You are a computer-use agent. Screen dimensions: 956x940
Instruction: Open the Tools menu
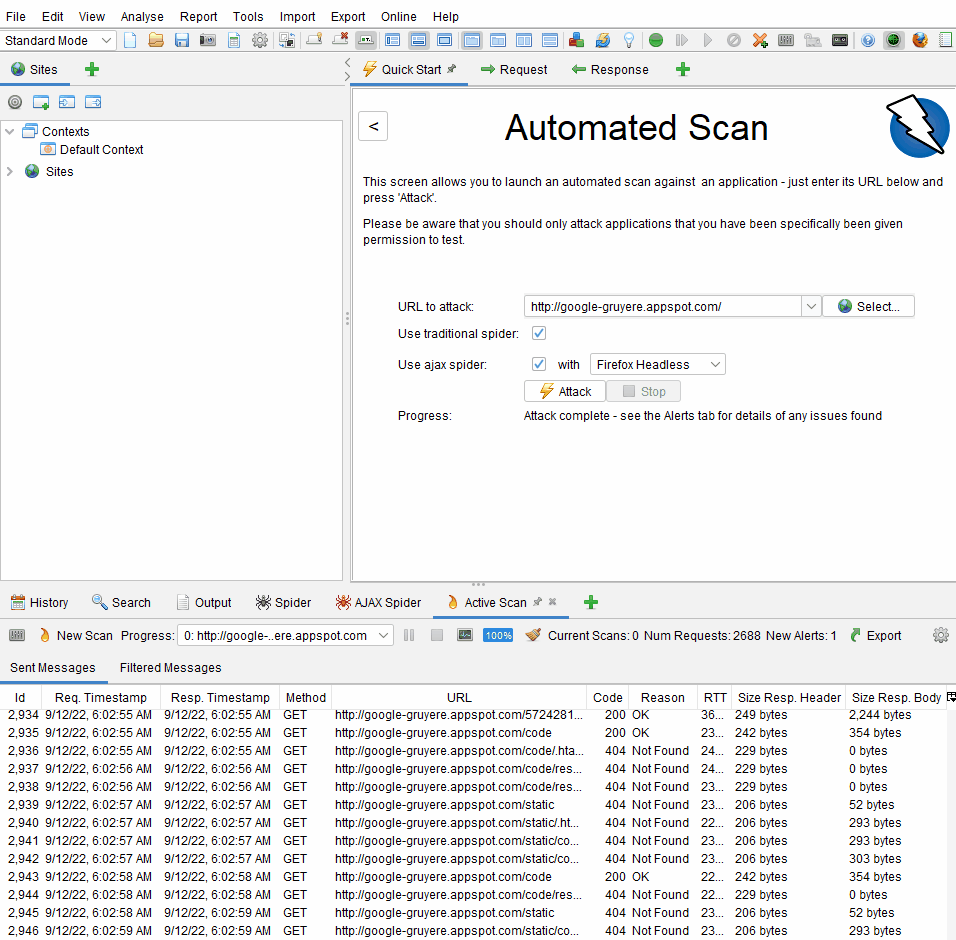[x=248, y=16]
